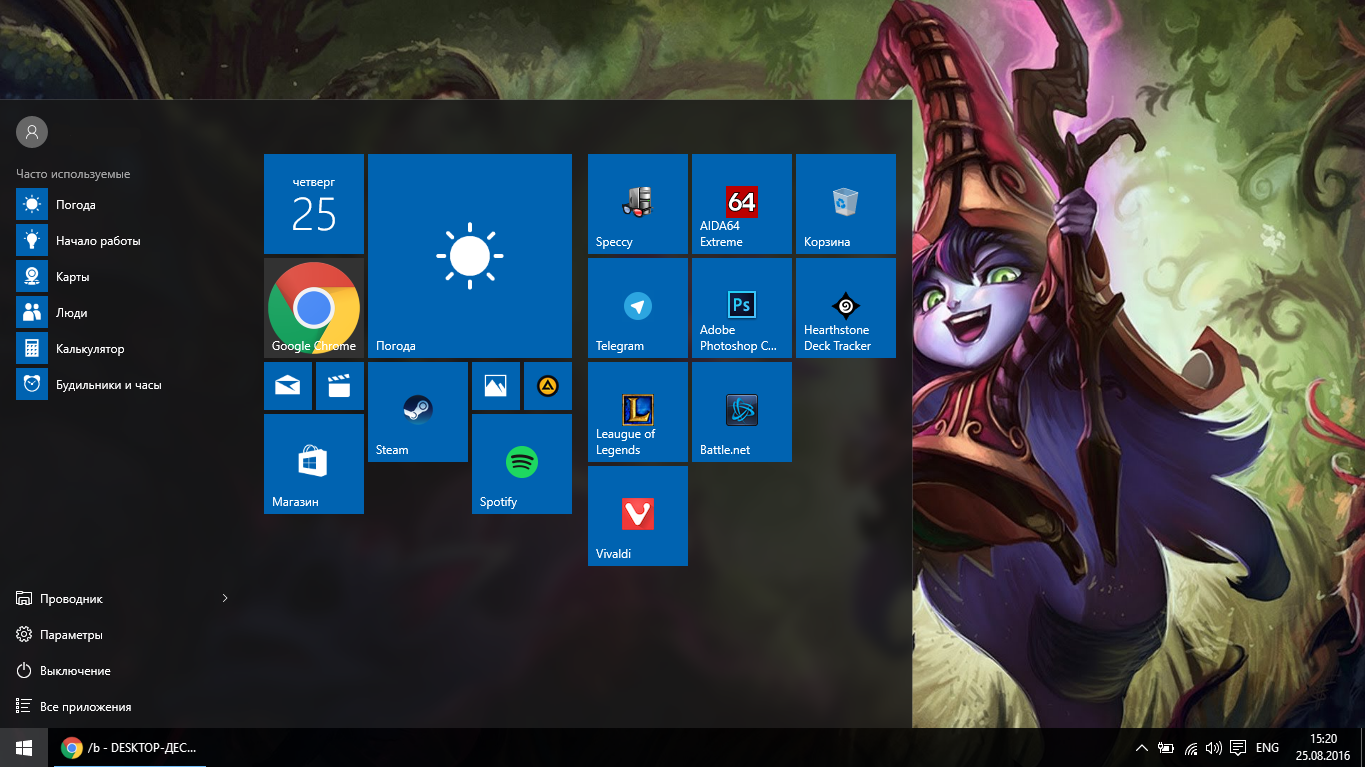Launch the Hearthstone Deck Tracker tile
The height and width of the screenshot is (767, 1365).
click(x=846, y=308)
